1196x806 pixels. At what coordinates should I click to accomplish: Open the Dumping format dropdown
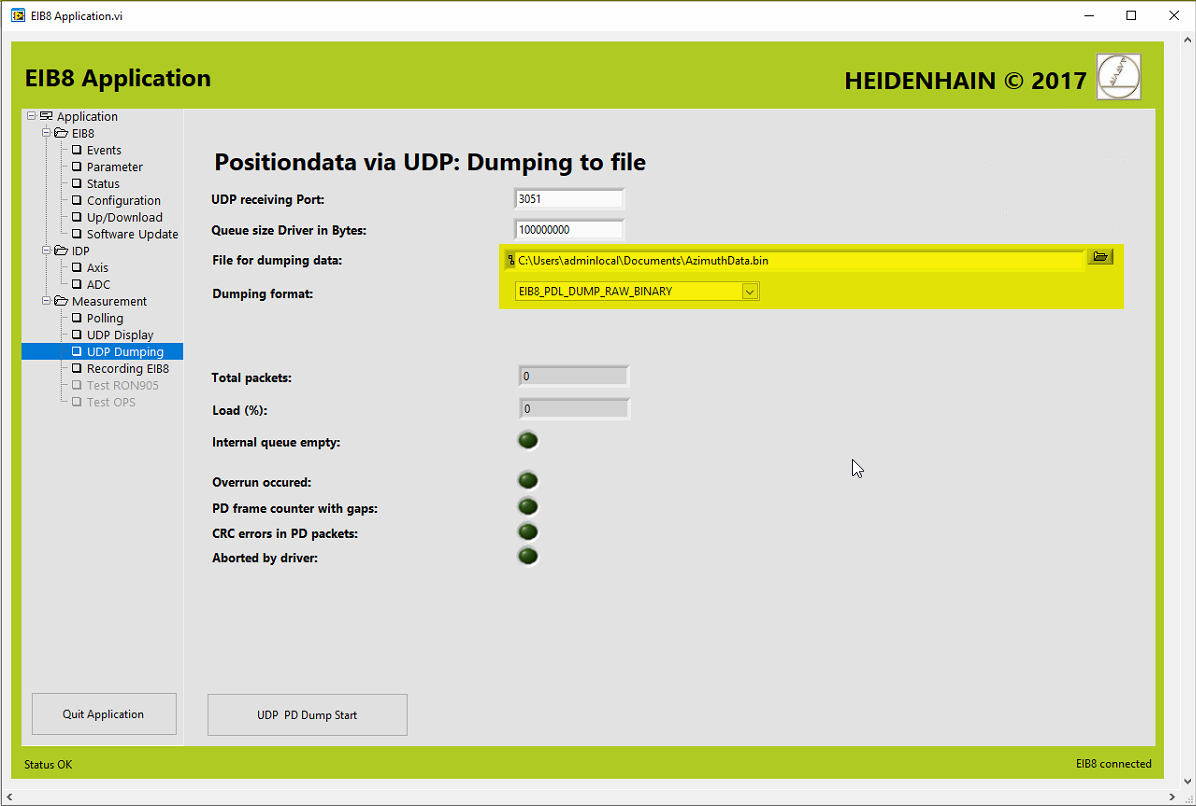(x=750, y=291)
